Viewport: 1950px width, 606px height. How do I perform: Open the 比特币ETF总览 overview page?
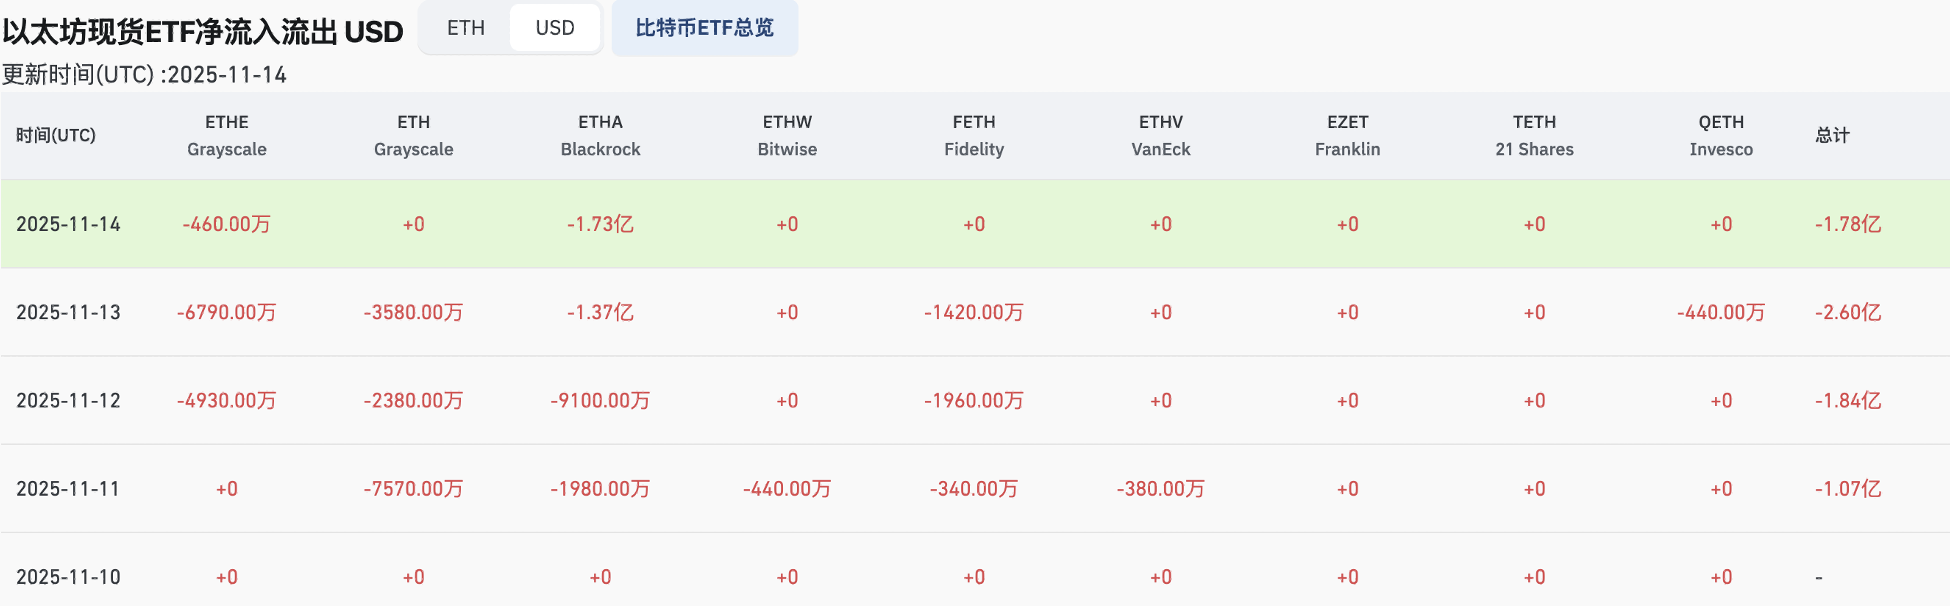point(704,29)
